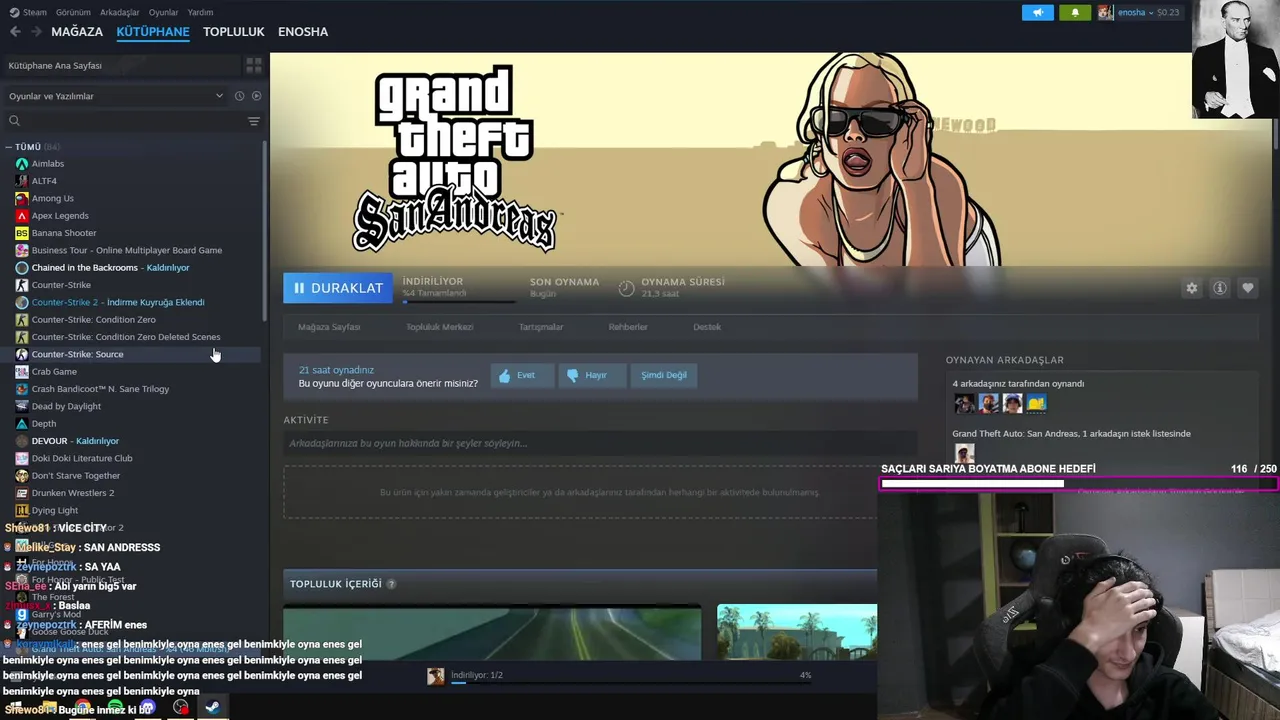The image size is (1280, 720).
Task: Open Tartışmalar link
Action: click(541, 327)
